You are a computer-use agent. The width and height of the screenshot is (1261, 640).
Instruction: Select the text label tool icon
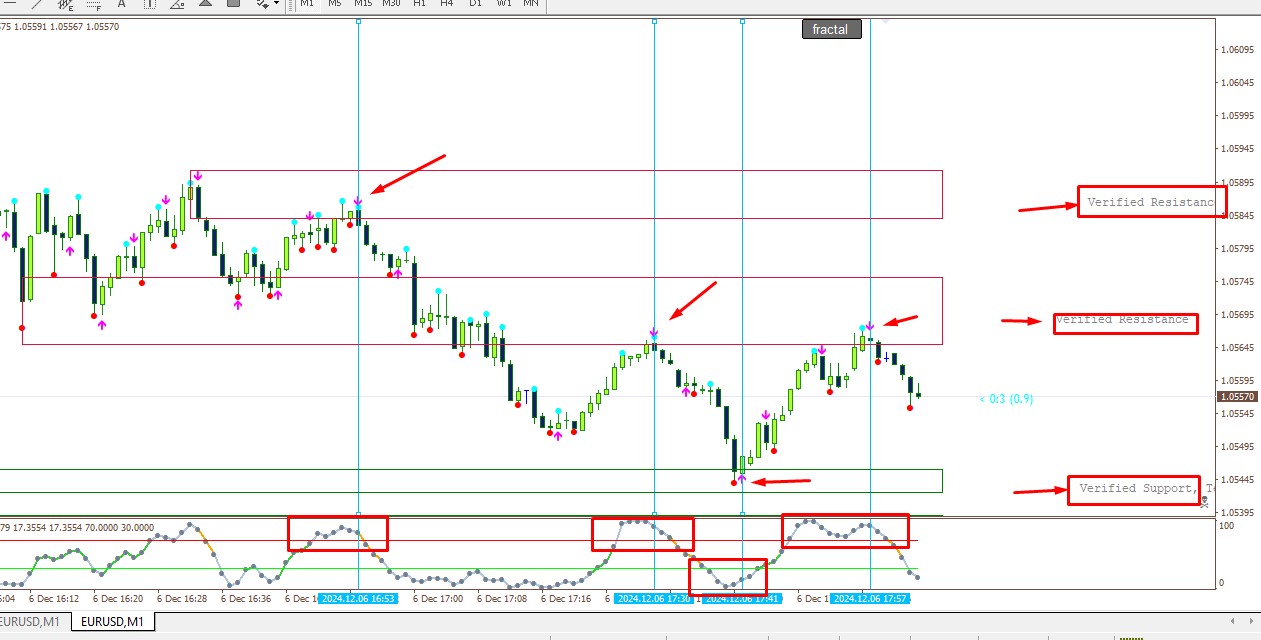(x=150, y=4)
